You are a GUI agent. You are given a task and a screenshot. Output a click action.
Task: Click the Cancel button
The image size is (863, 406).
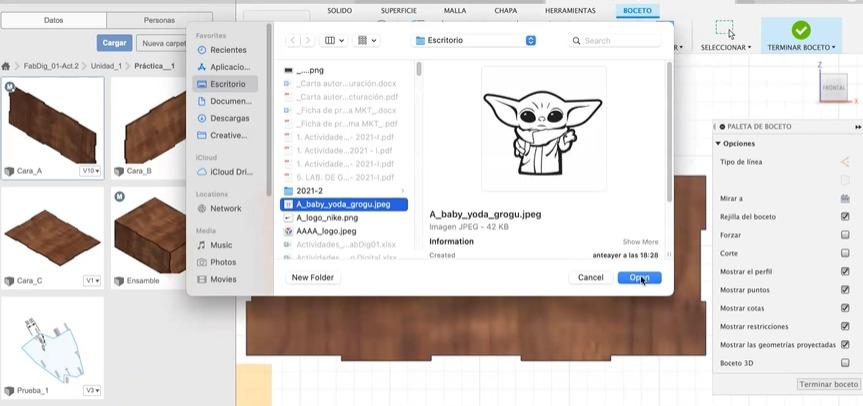591,278
